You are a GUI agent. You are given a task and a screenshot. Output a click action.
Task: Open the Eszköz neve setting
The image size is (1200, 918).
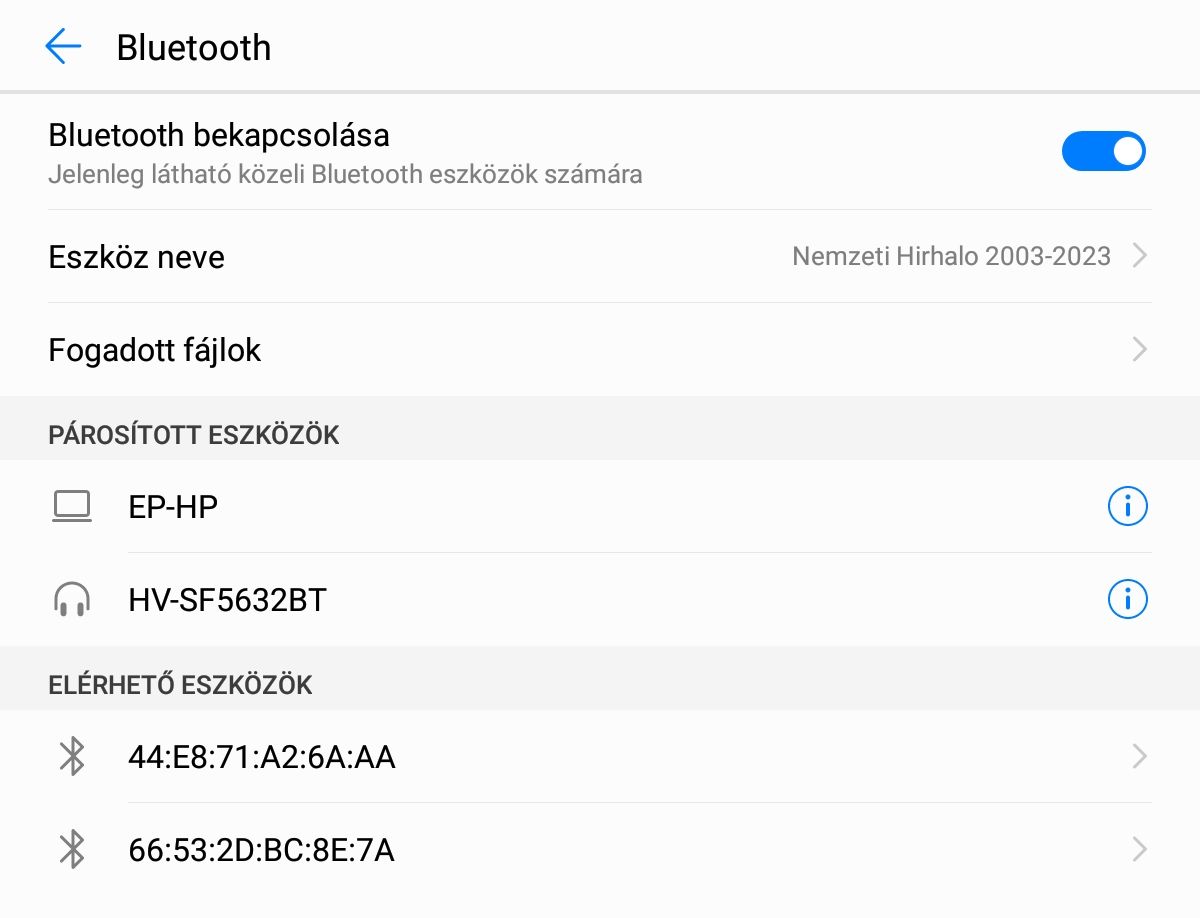[x=137, y=257]
